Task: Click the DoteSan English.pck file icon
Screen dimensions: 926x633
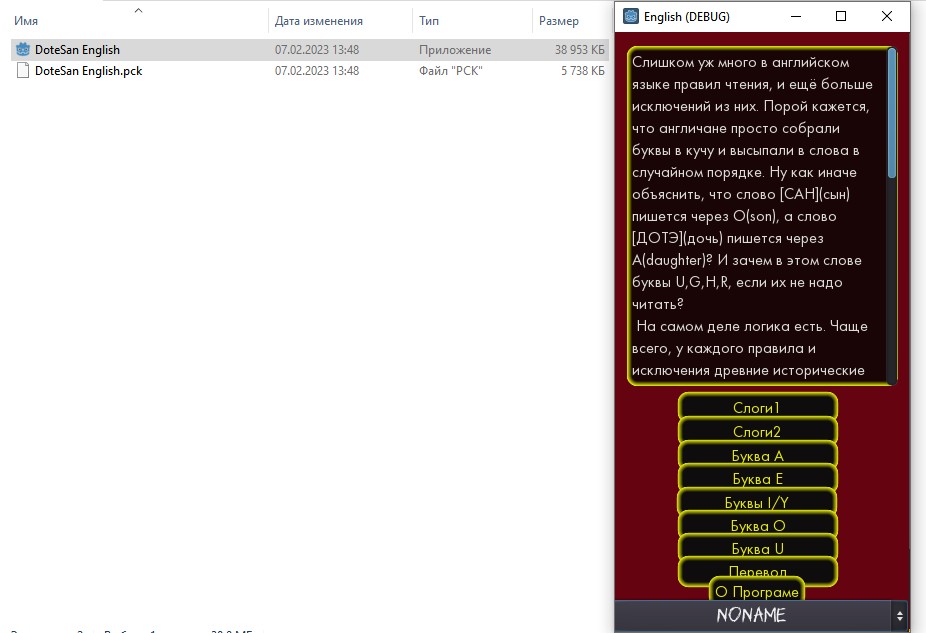Action: pos(22,71)
